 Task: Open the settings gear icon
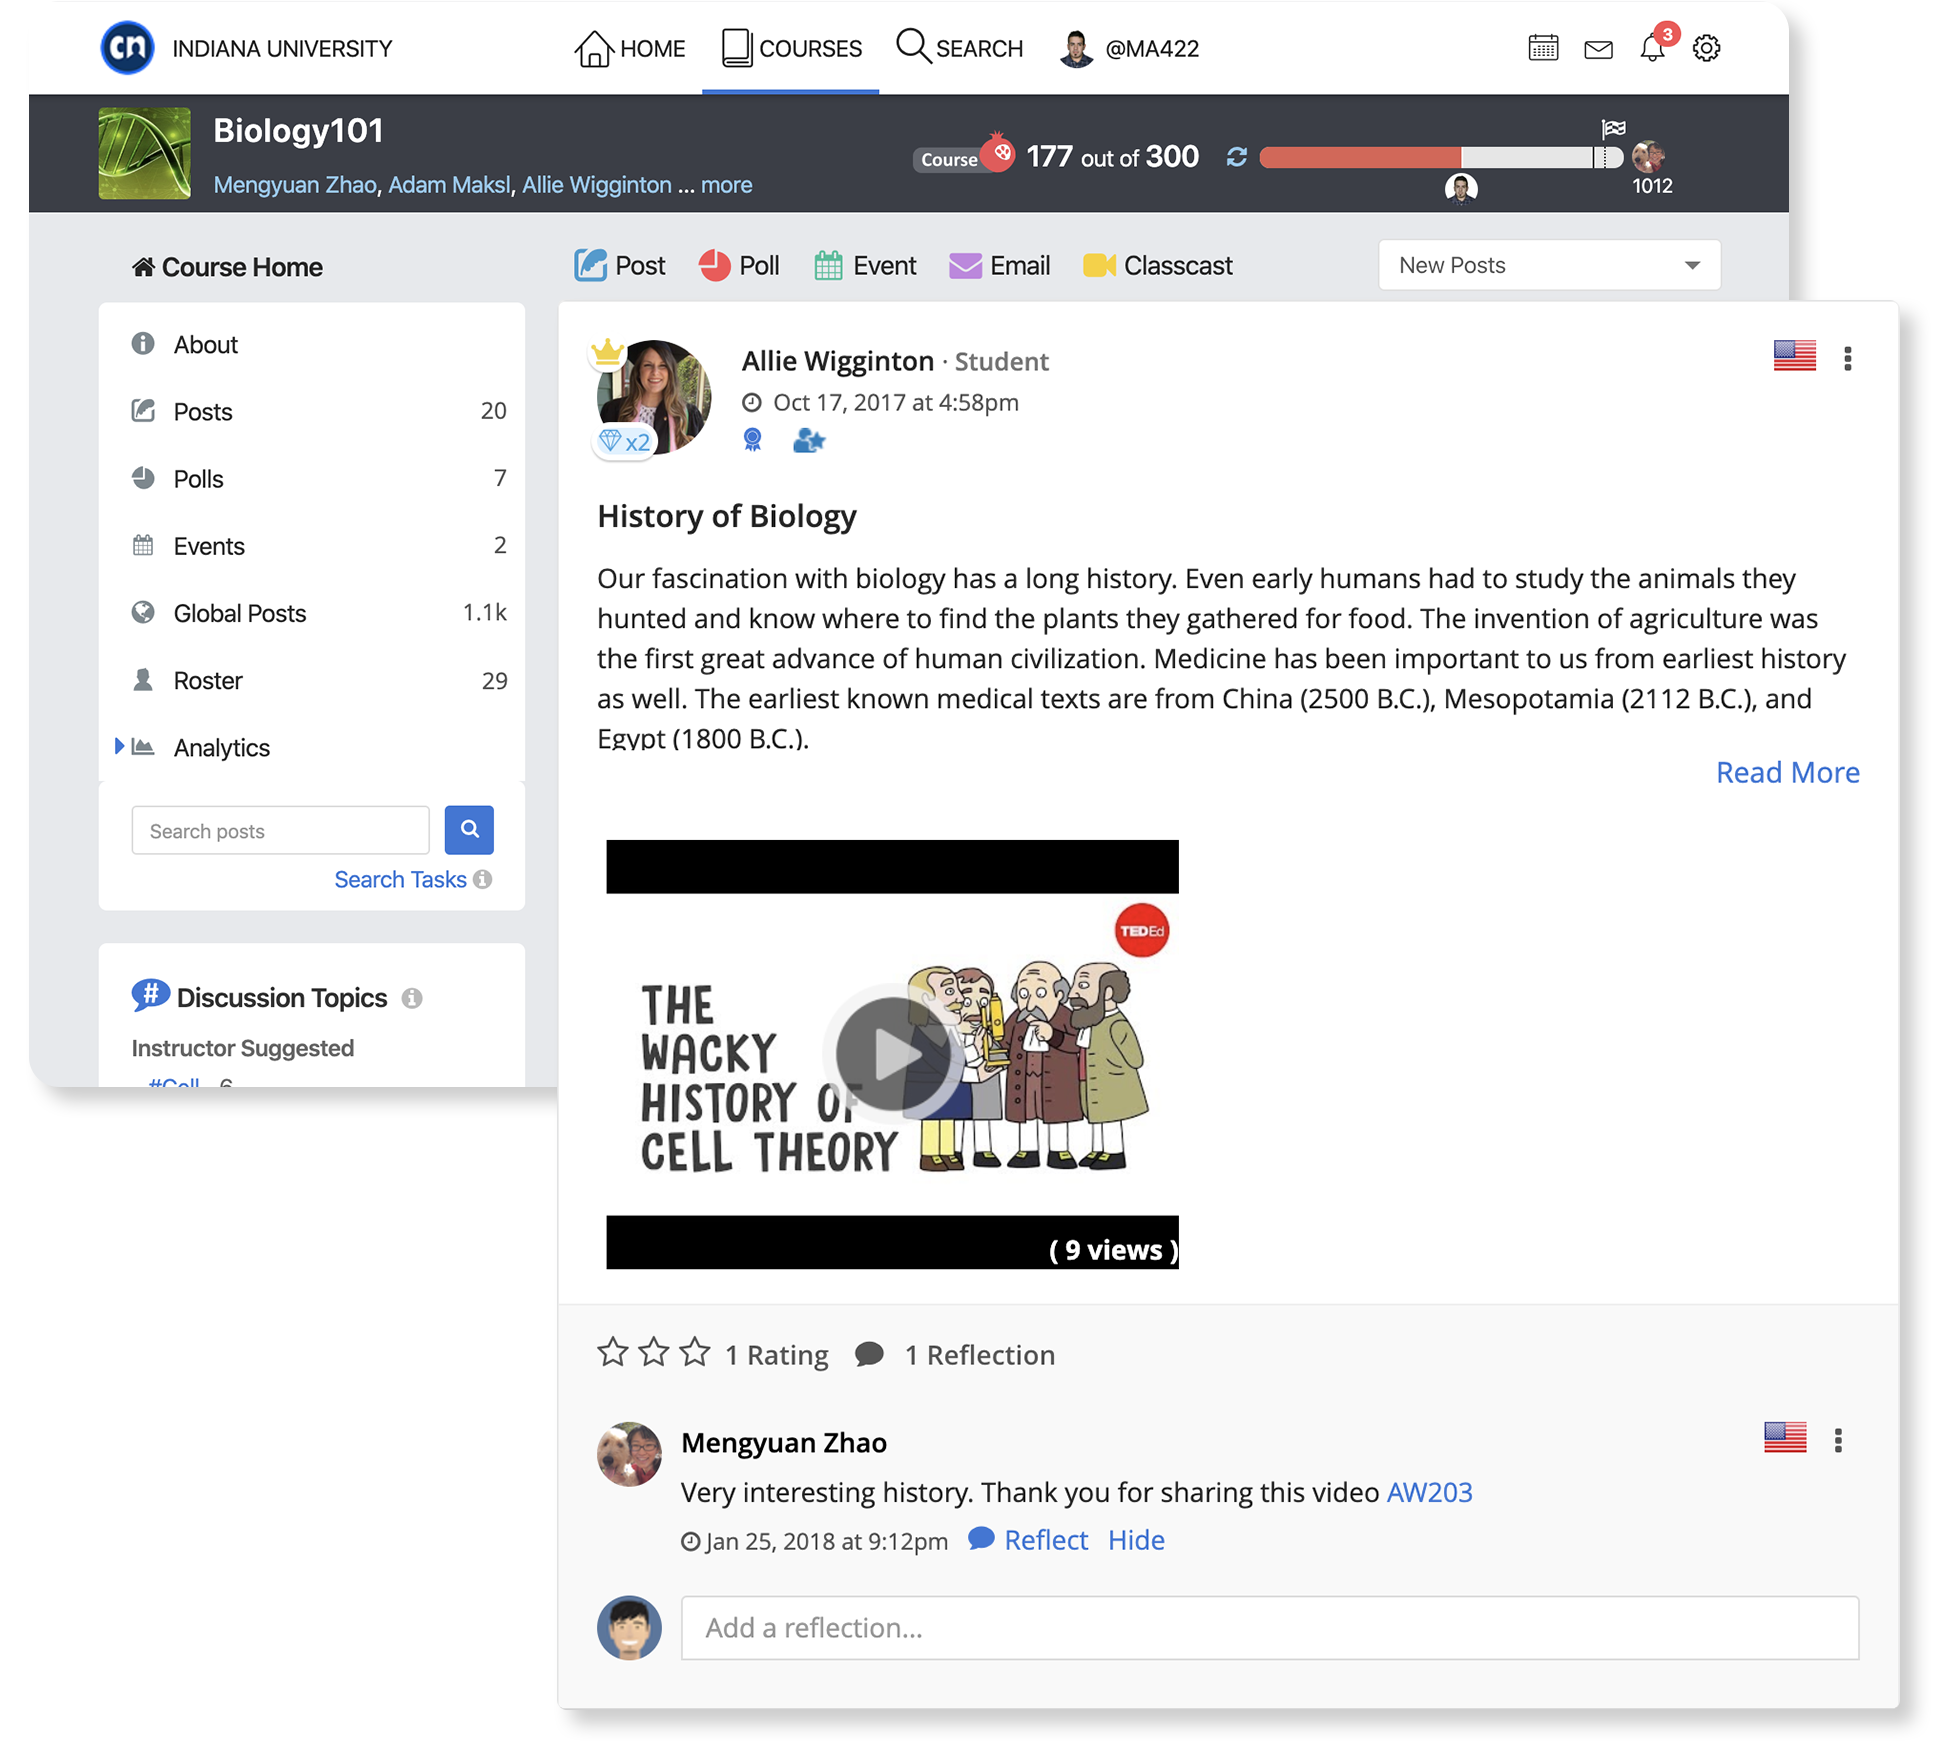[1706, 48]
